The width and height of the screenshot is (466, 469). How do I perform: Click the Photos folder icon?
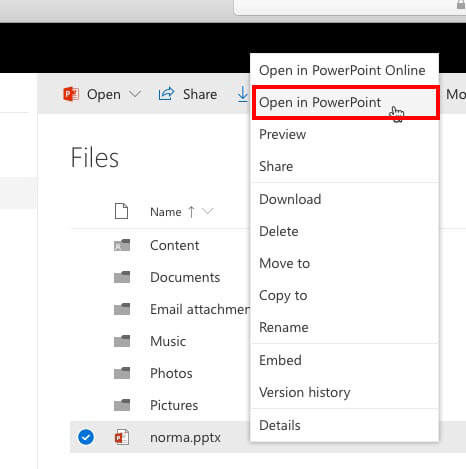[x=122, y=373]
